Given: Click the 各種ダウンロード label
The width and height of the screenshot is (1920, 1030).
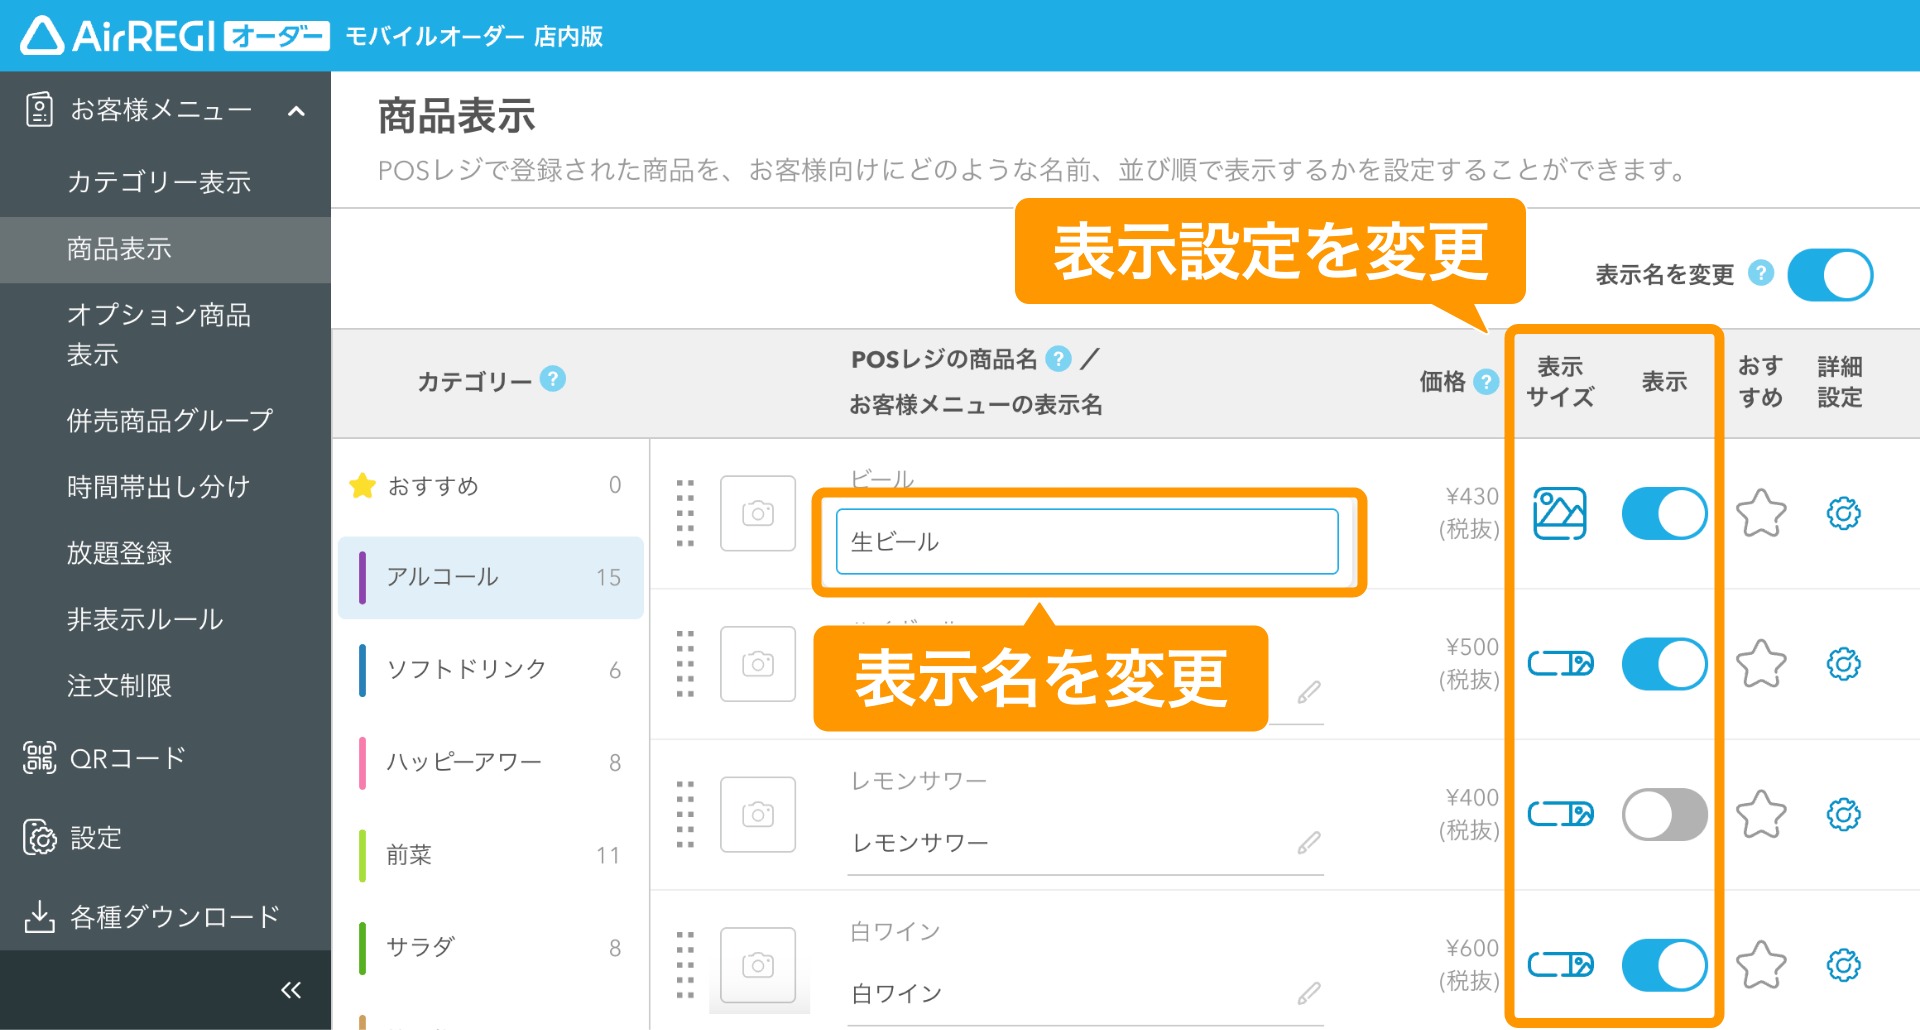Looking at the screenshot, I should (x=175, y=917).
